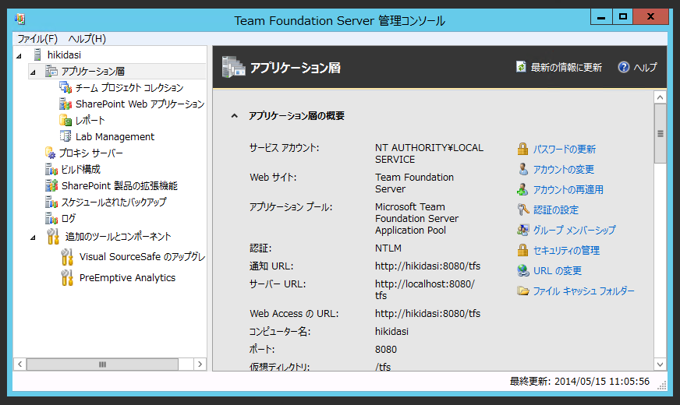Click the 最終更新 timestamp in status bar
This screenshot has height=405, width=680.
[x=580, y=381]
